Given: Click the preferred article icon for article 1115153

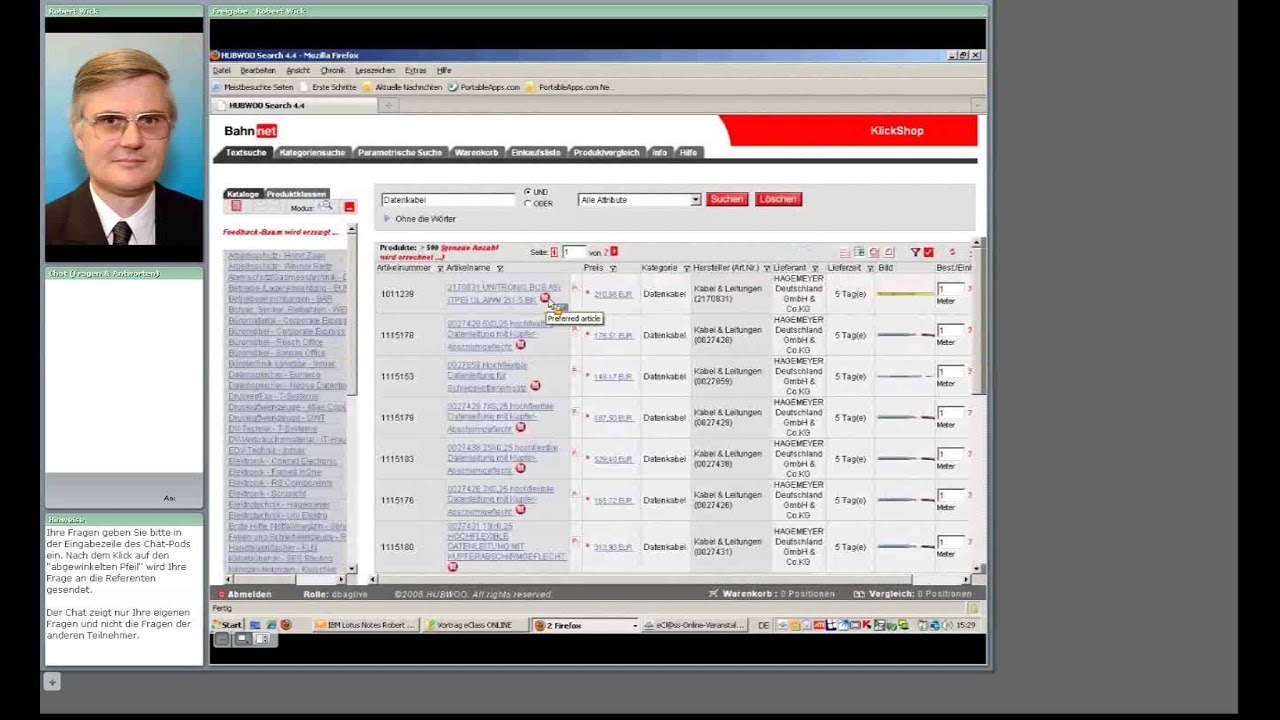Looking at the screenshot, I should [535, 386].
